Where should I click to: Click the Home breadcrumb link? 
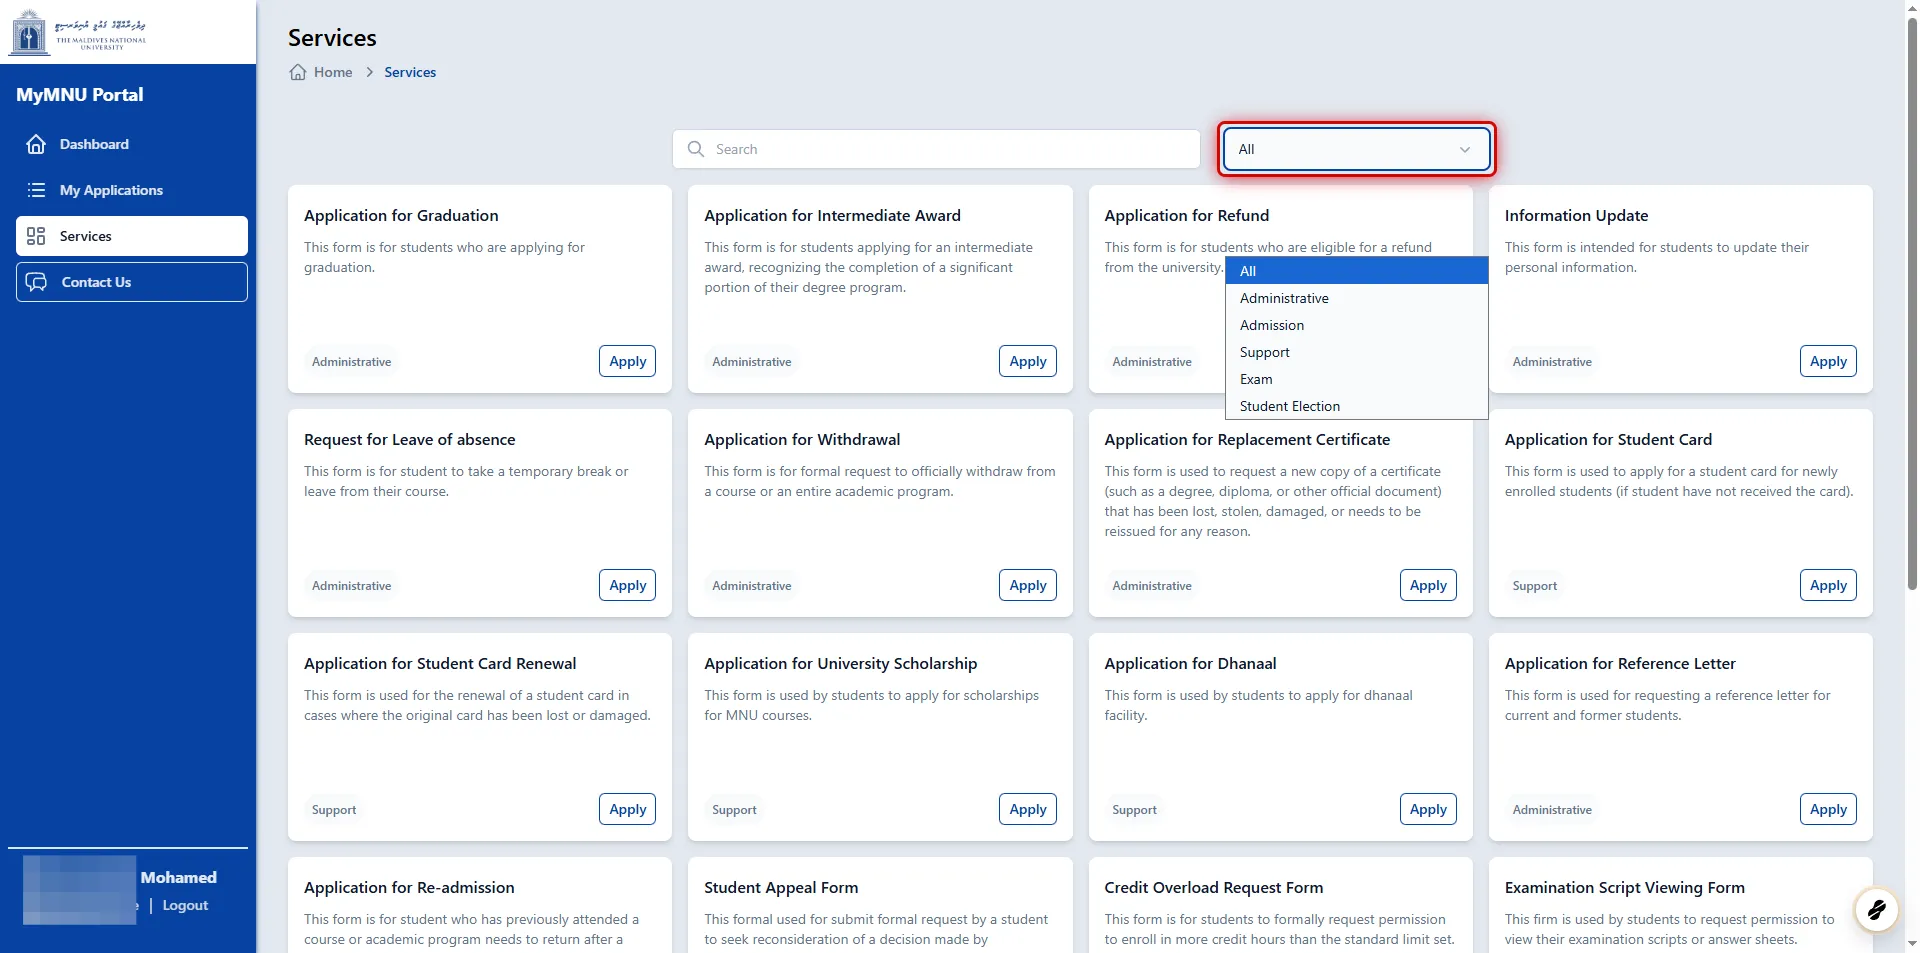(333, 72)
